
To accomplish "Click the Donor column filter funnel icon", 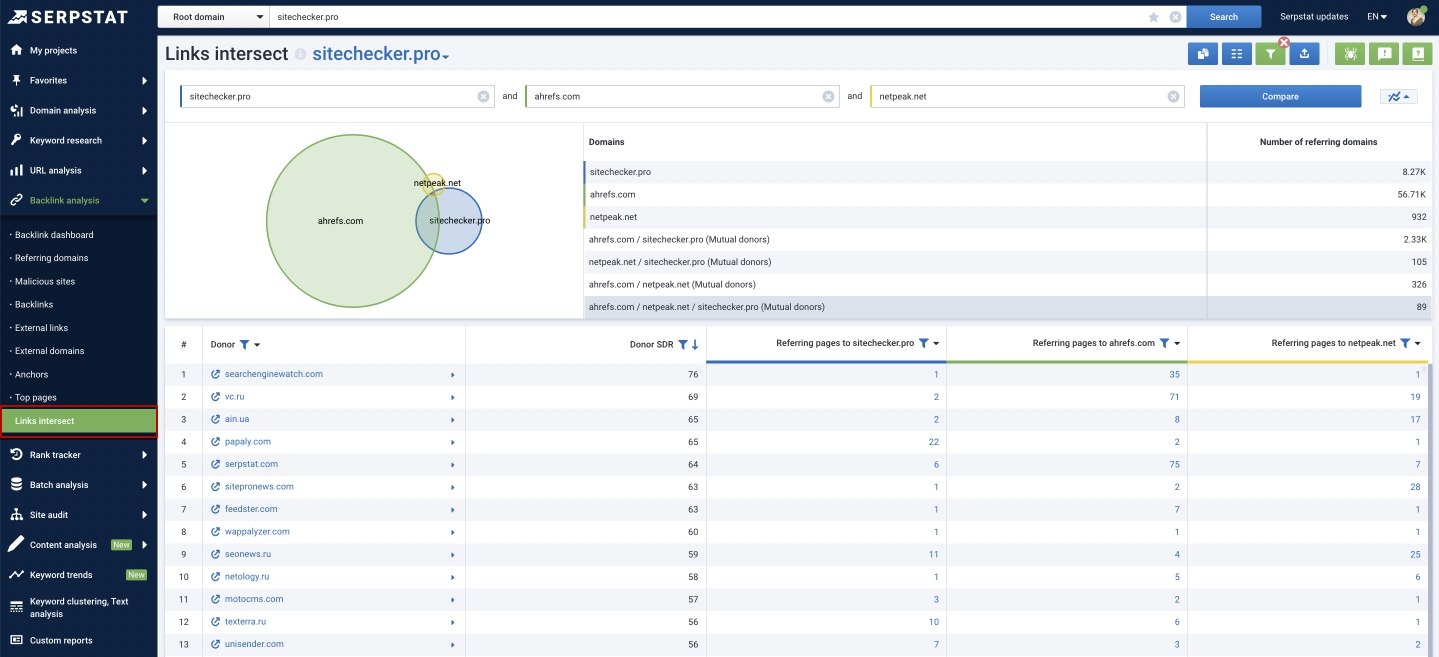I will (x=245, y=345).
